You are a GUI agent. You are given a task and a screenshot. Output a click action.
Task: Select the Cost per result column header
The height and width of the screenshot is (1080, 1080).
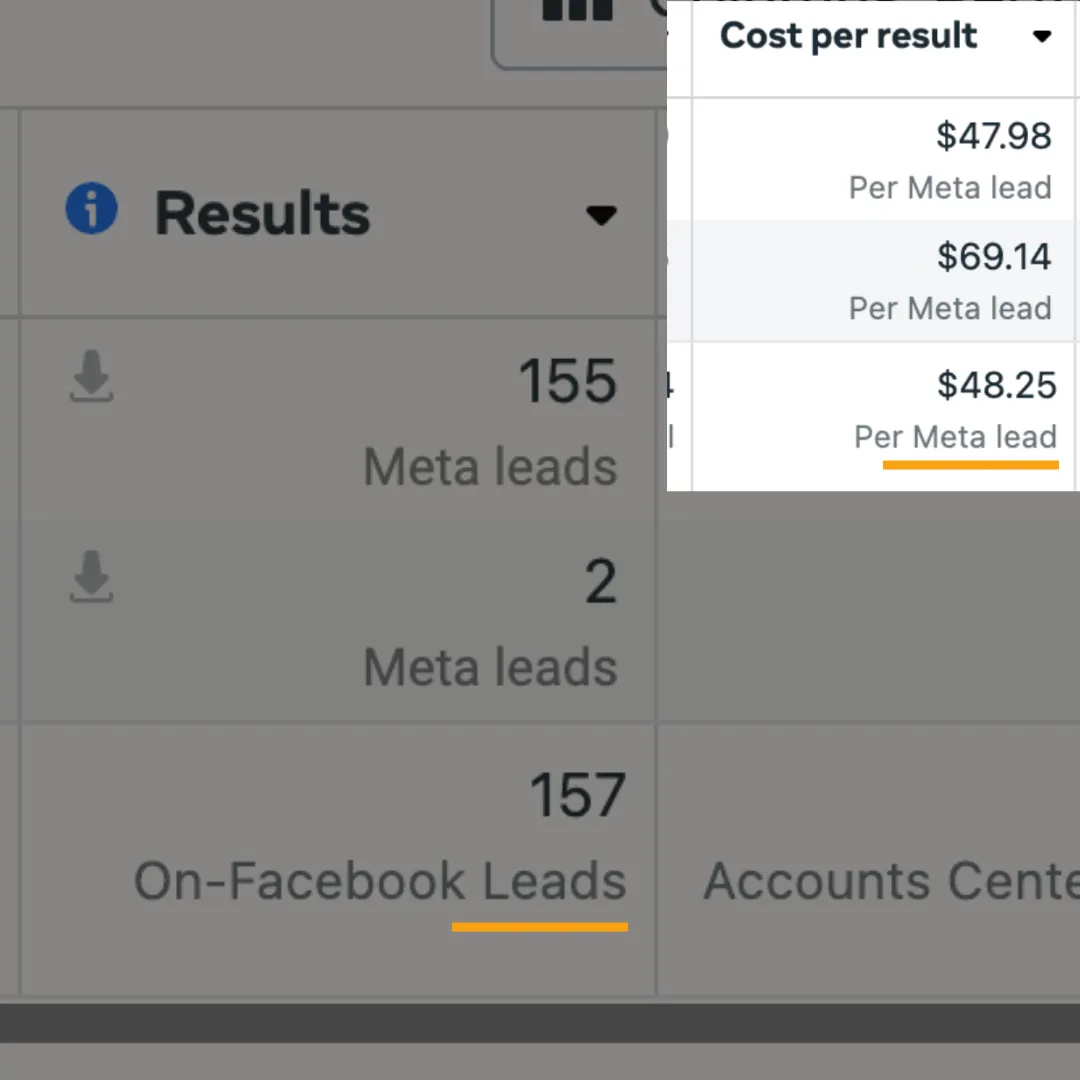point(848,36)
